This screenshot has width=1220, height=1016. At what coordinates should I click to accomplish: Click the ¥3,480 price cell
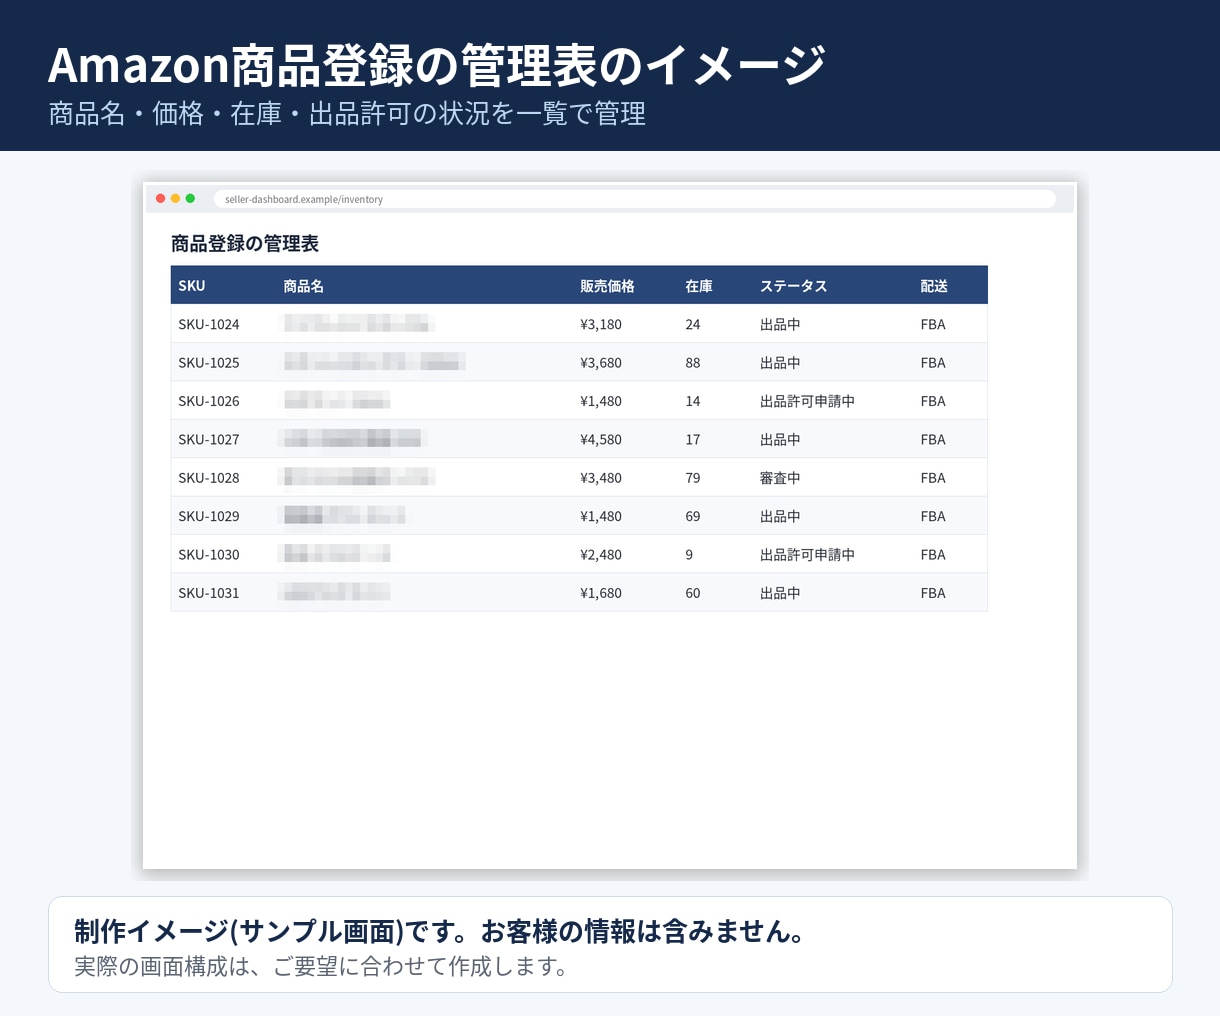[601, 478]
